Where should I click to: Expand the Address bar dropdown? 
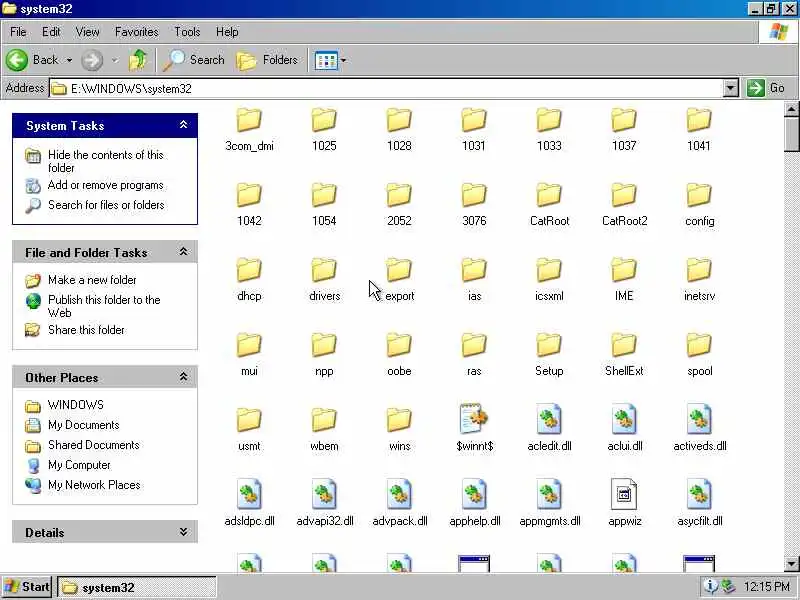point(731,88)
